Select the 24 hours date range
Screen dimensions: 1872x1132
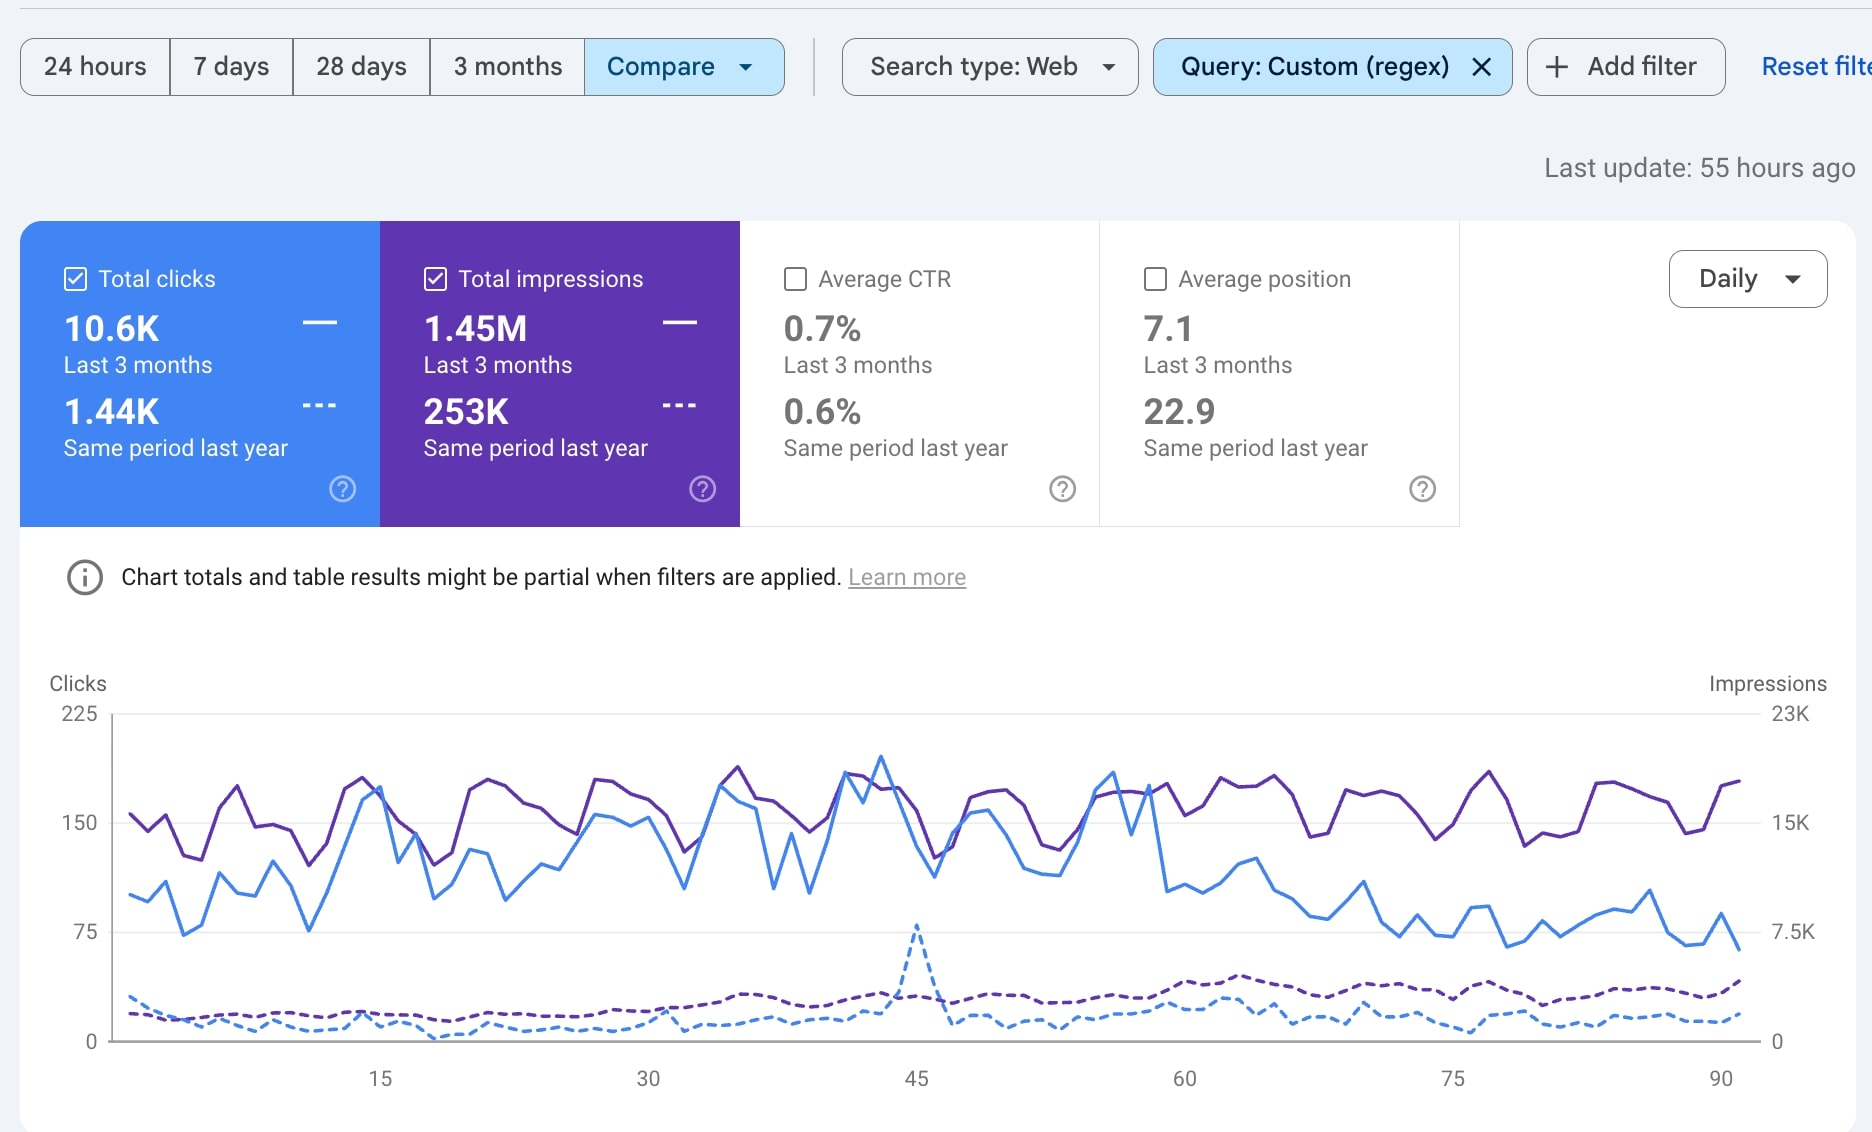pyautogui.click(x=95, y=67)
